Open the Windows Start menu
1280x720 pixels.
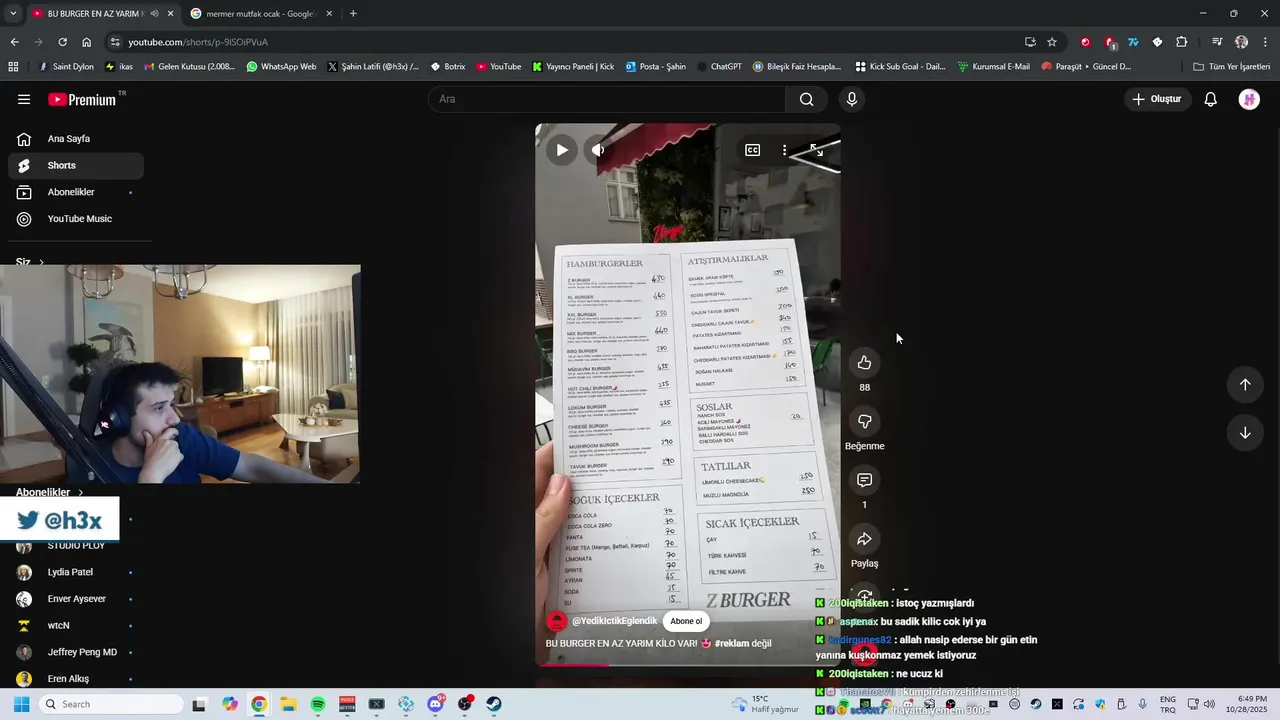coord(21,704)
